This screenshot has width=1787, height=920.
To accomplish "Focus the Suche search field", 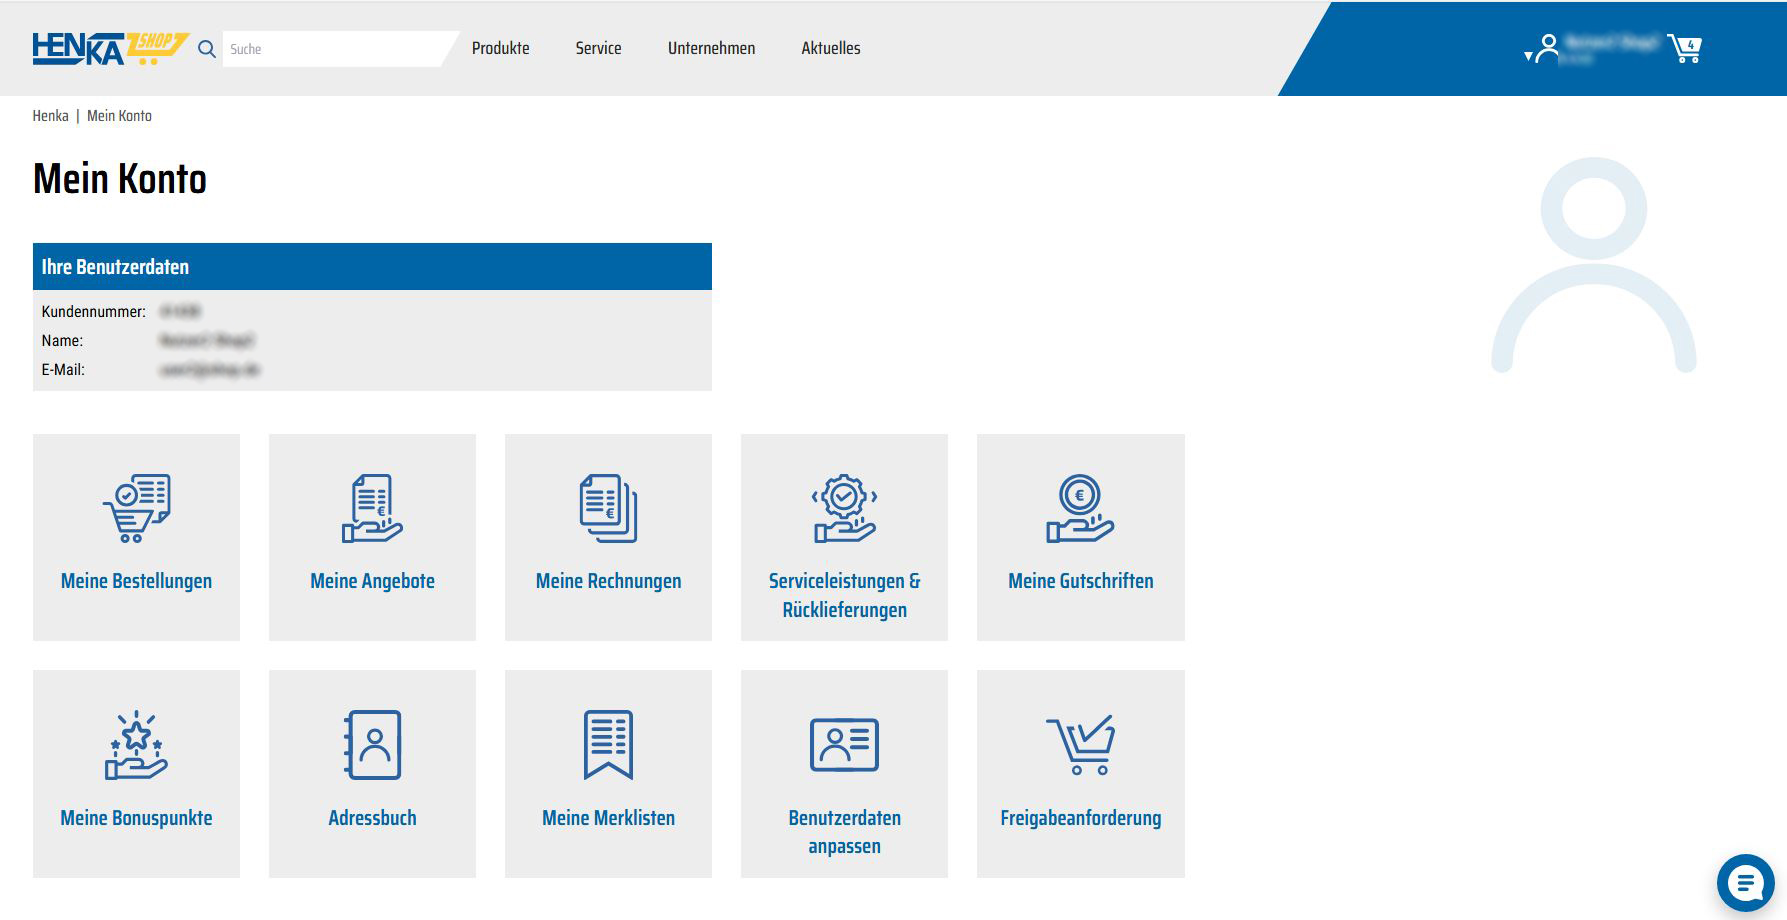I will [x=330, y=49].
